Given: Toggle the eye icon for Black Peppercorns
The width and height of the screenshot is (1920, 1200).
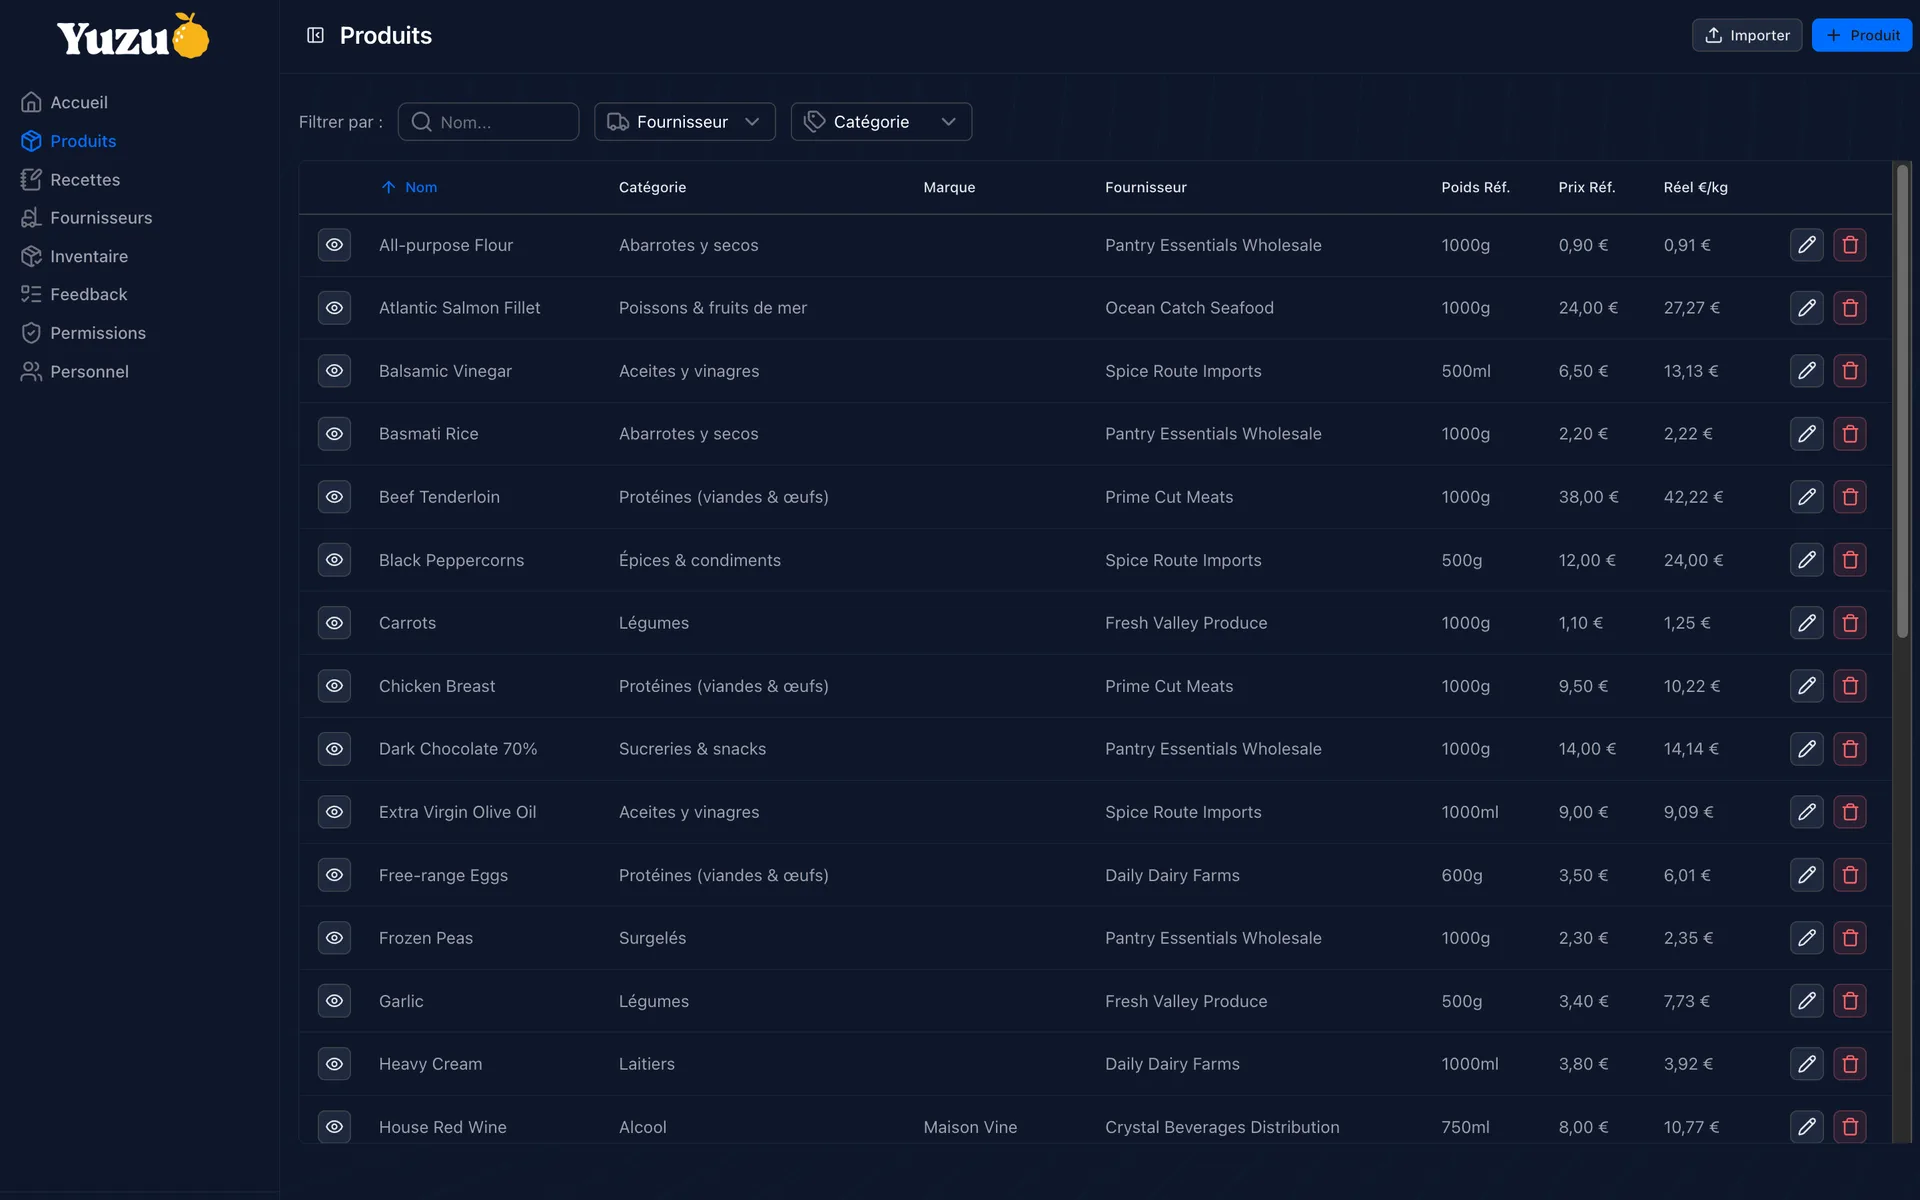Looking at the screenshot, I should click(334, 560).
